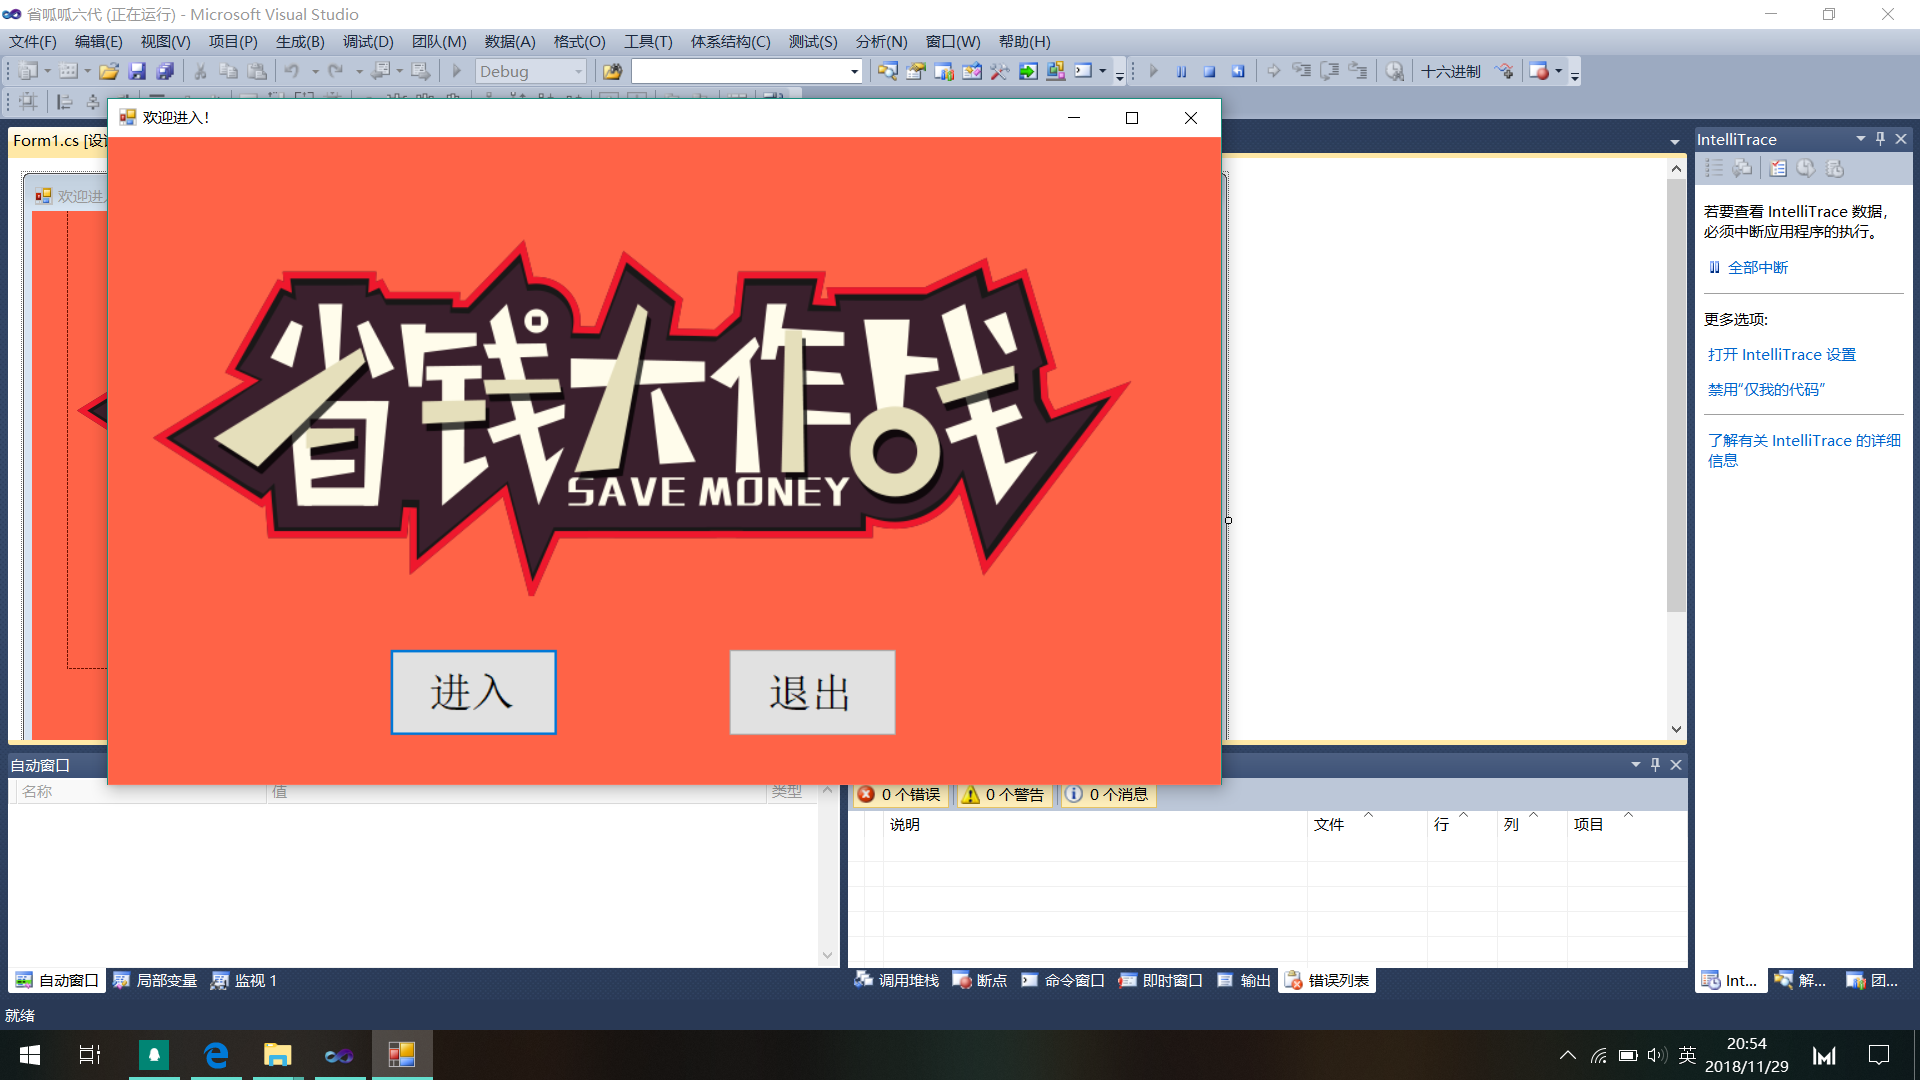The width and height of the screenshot is (1920, 1080).
Task: Open Visual Studio from the Windows taskbar
Action: (x=339, y=1055)
